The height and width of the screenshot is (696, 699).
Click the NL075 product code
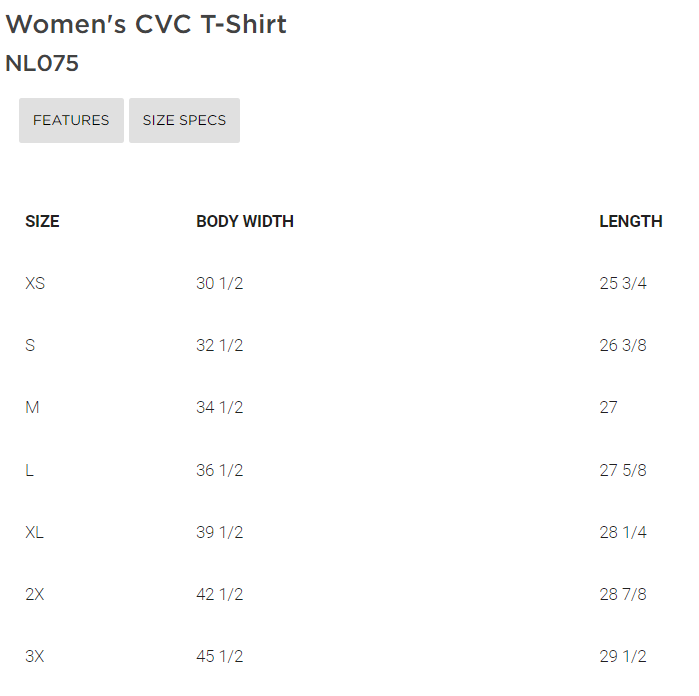[x=42, y=63]
